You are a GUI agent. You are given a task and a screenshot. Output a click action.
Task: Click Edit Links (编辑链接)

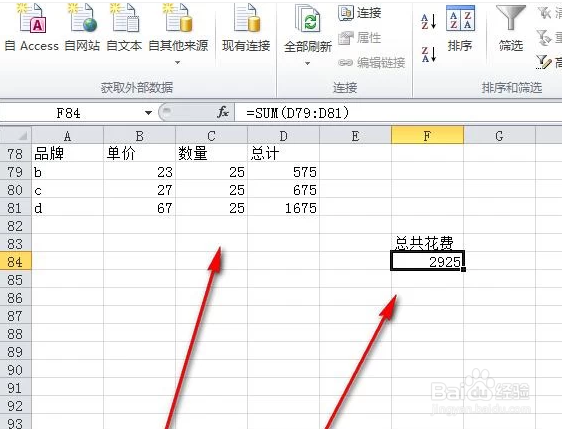click(x=372, y=63)
